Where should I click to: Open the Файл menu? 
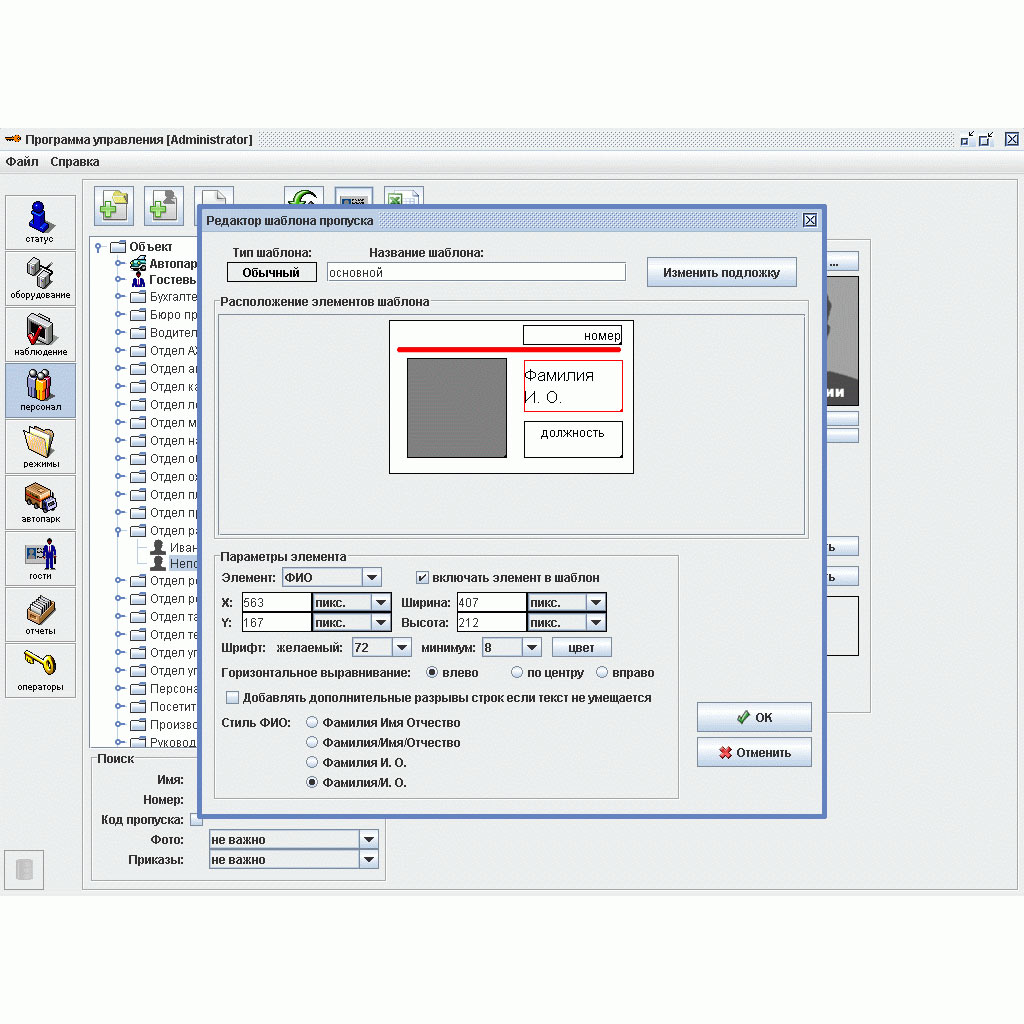(22, 161)
